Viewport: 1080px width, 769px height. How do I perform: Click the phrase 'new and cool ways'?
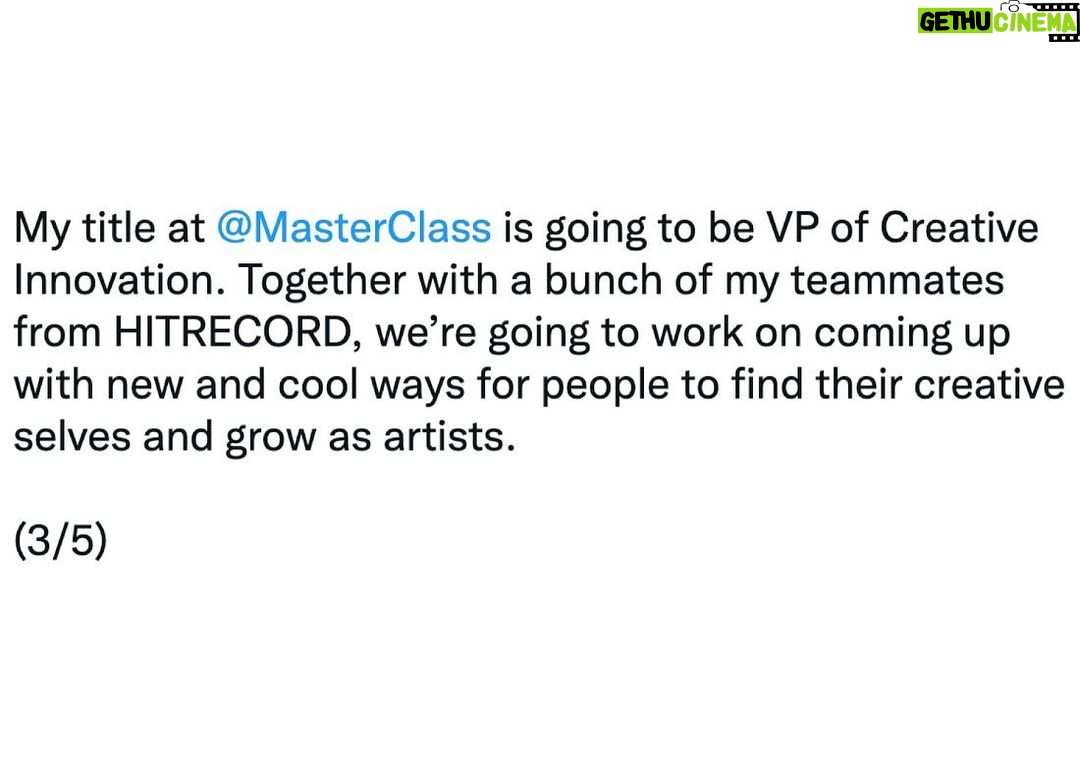[x=286, y=386]
